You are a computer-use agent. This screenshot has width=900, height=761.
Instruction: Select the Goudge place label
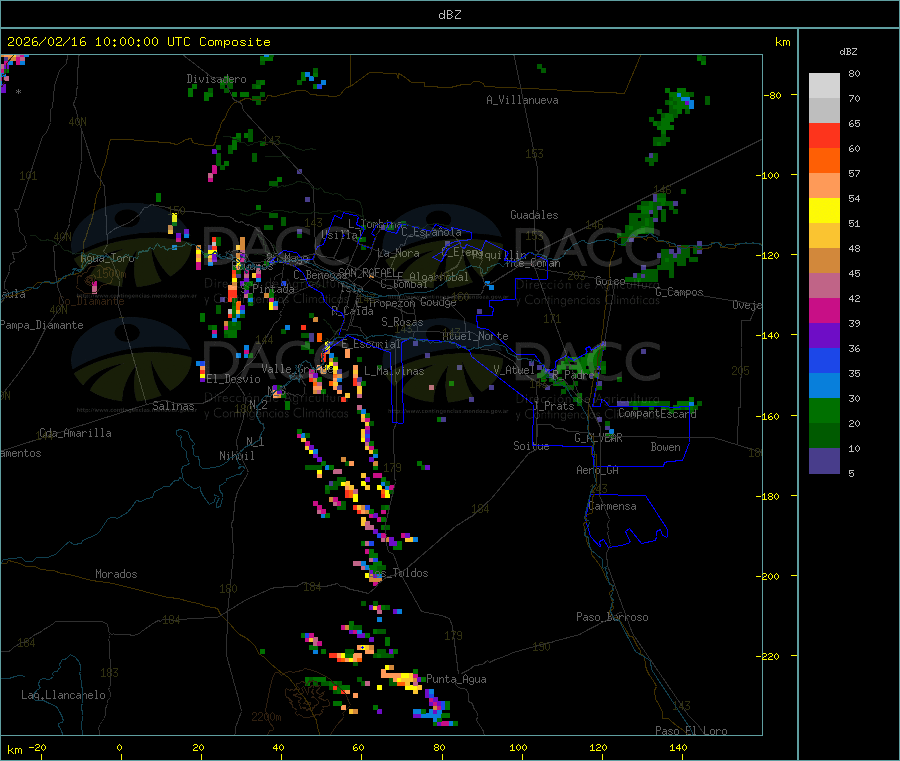tap(438, 302)
